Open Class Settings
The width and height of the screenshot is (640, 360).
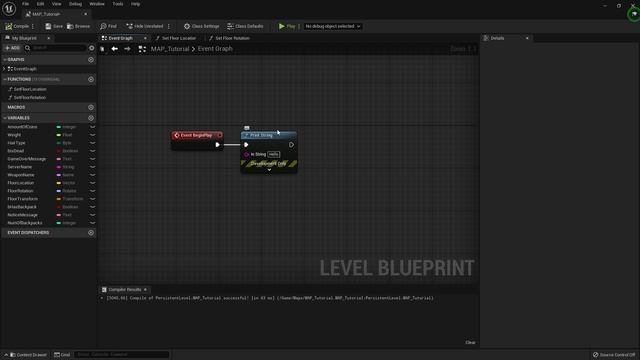coord(201,26)
